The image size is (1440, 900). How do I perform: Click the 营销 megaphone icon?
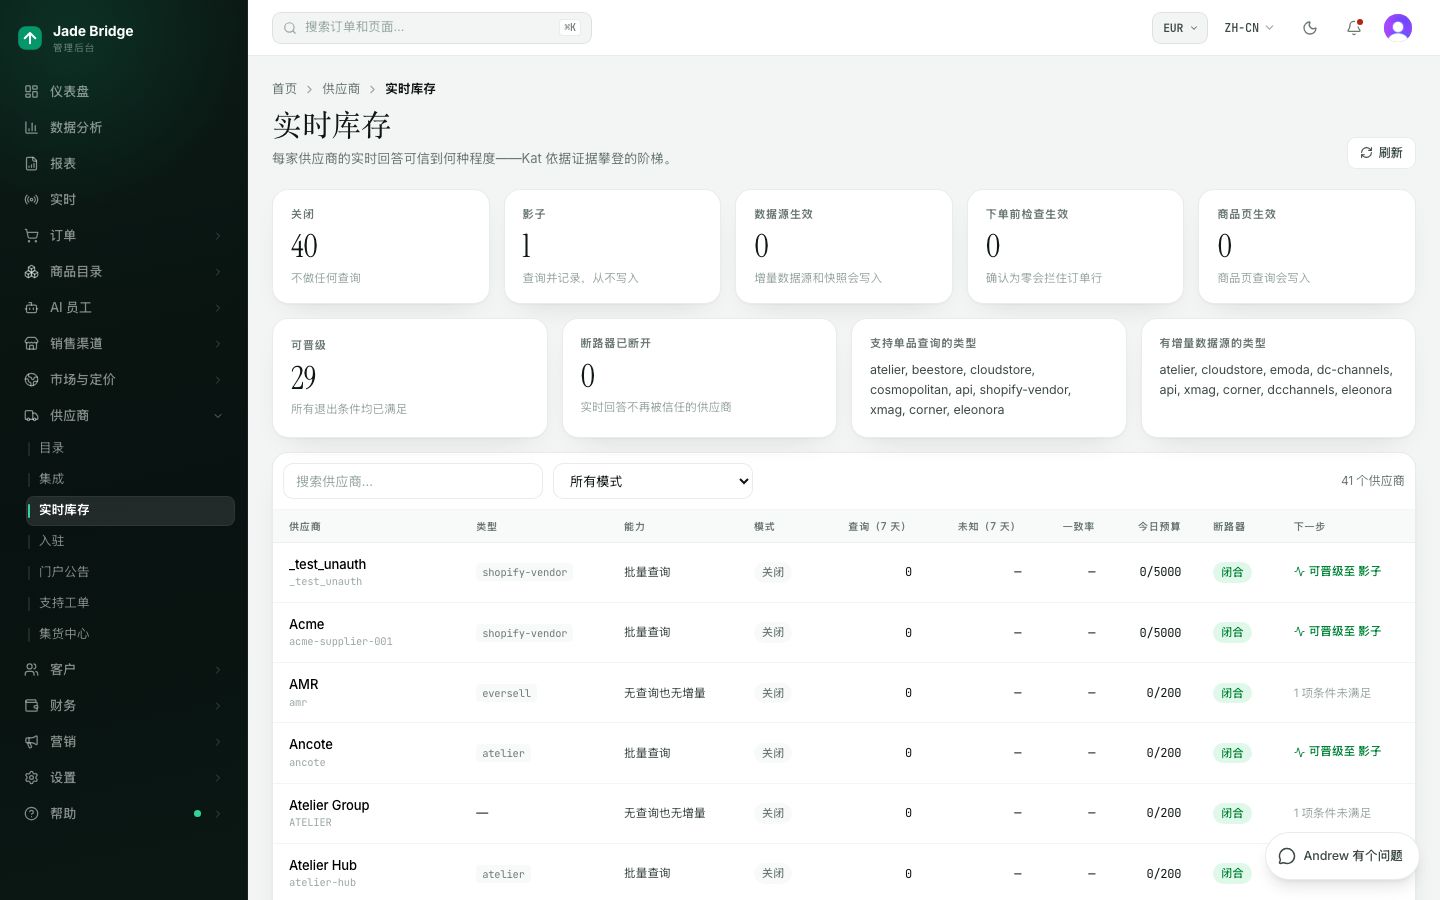pos(32,741)
